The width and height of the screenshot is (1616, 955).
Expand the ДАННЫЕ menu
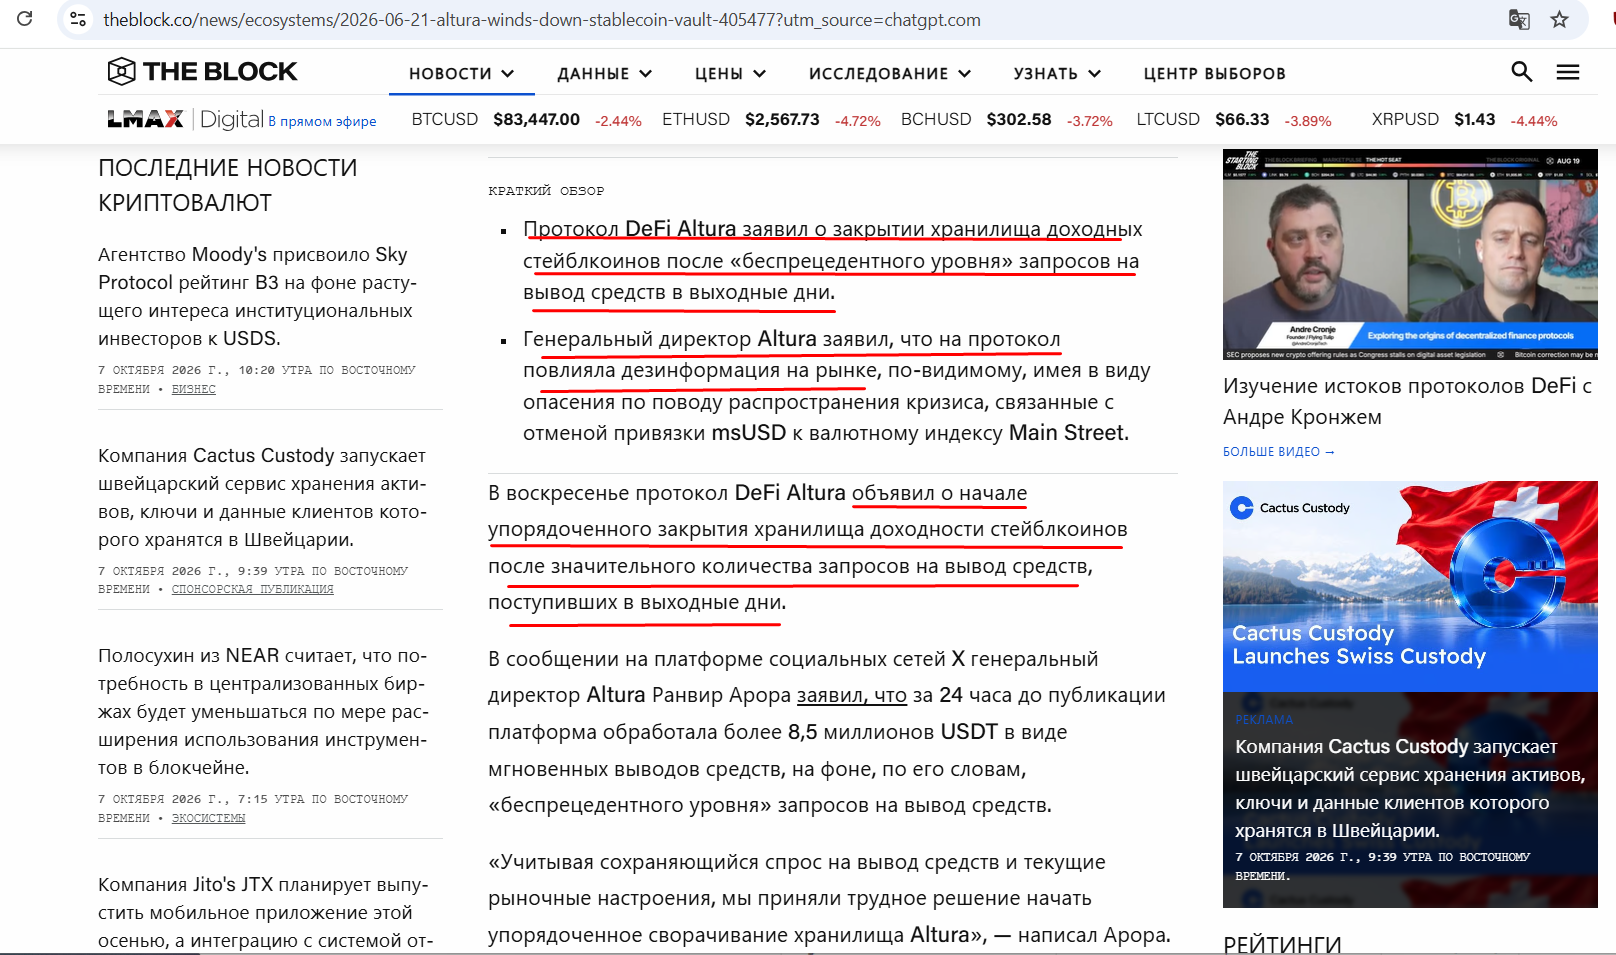click(604, 74)
